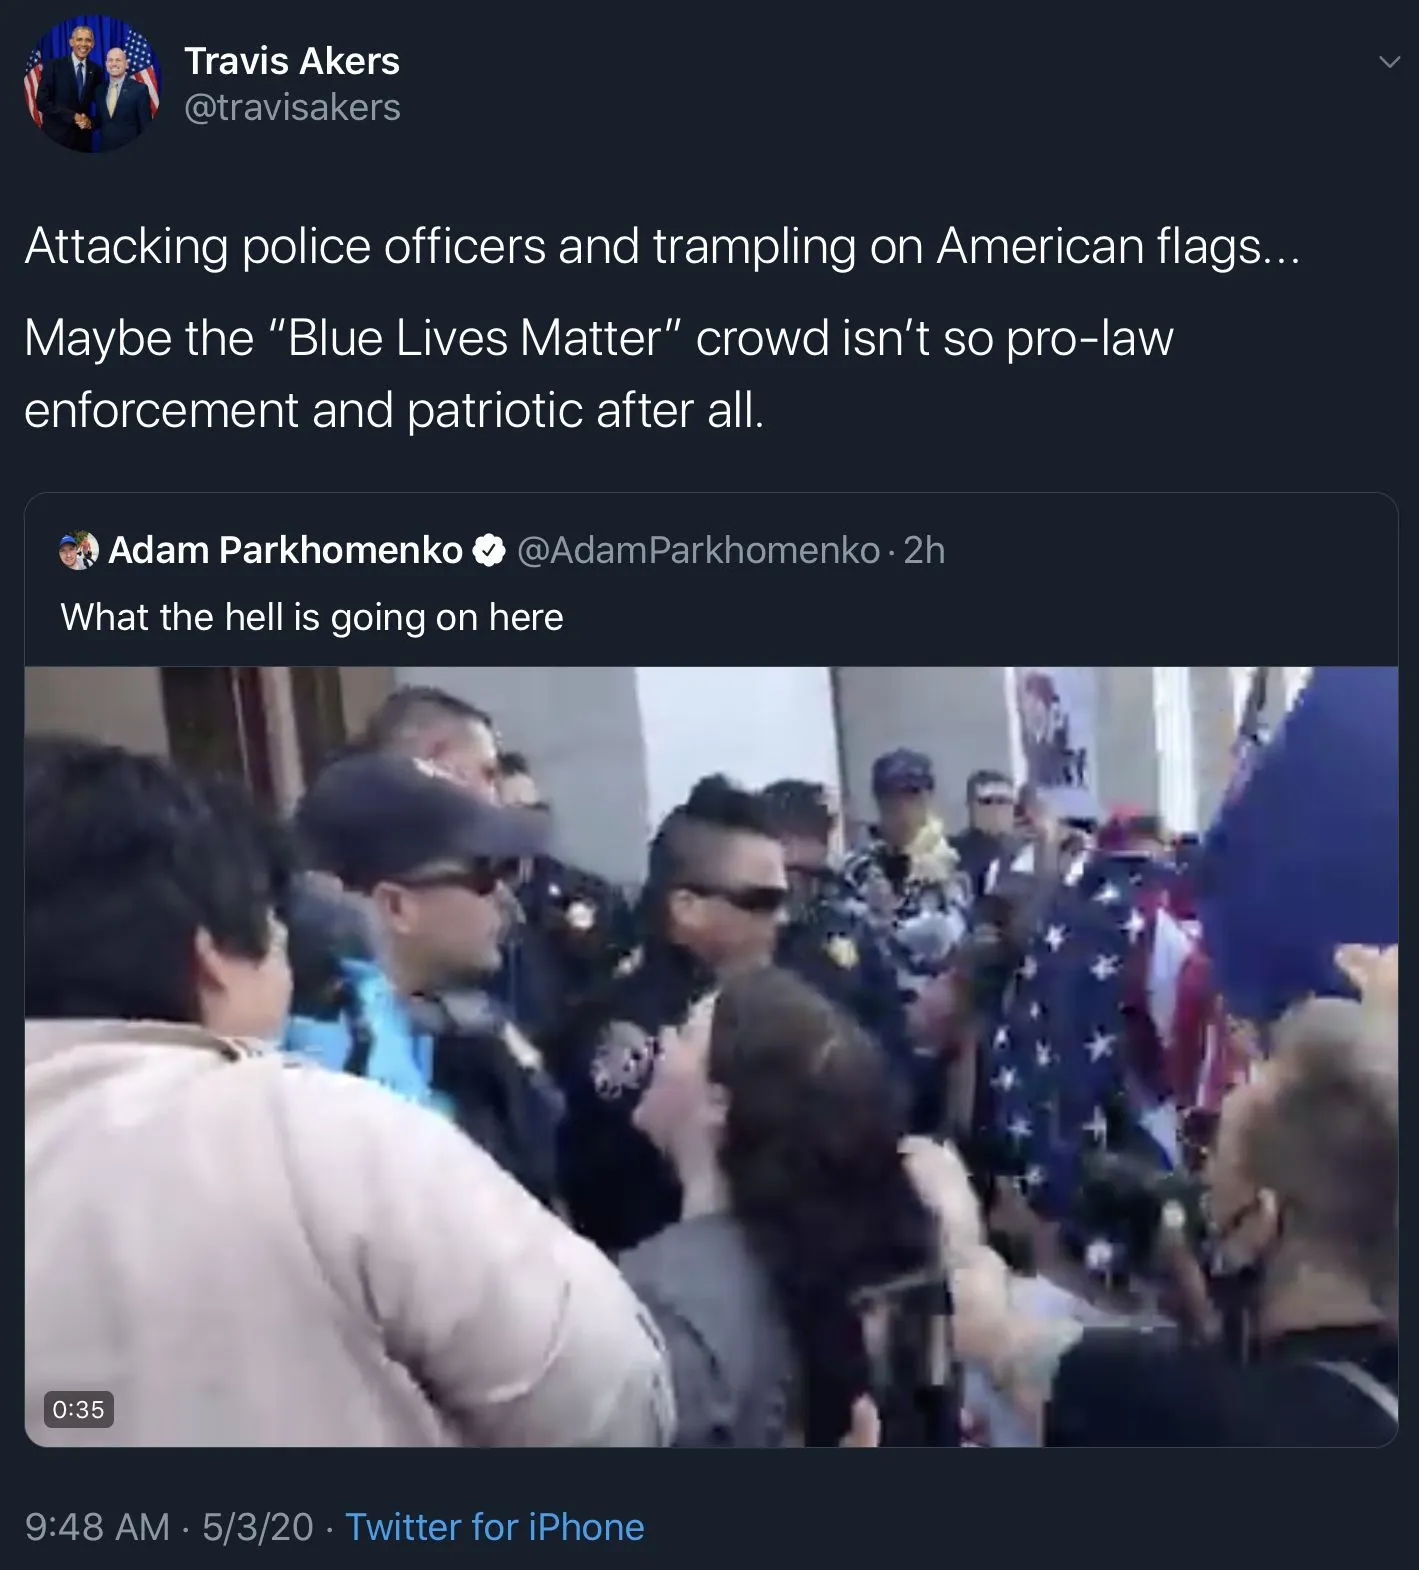Screen dimensions: 1419x1570
Task: Expand the tweet options chevron
Action: tap(1389, 63)
